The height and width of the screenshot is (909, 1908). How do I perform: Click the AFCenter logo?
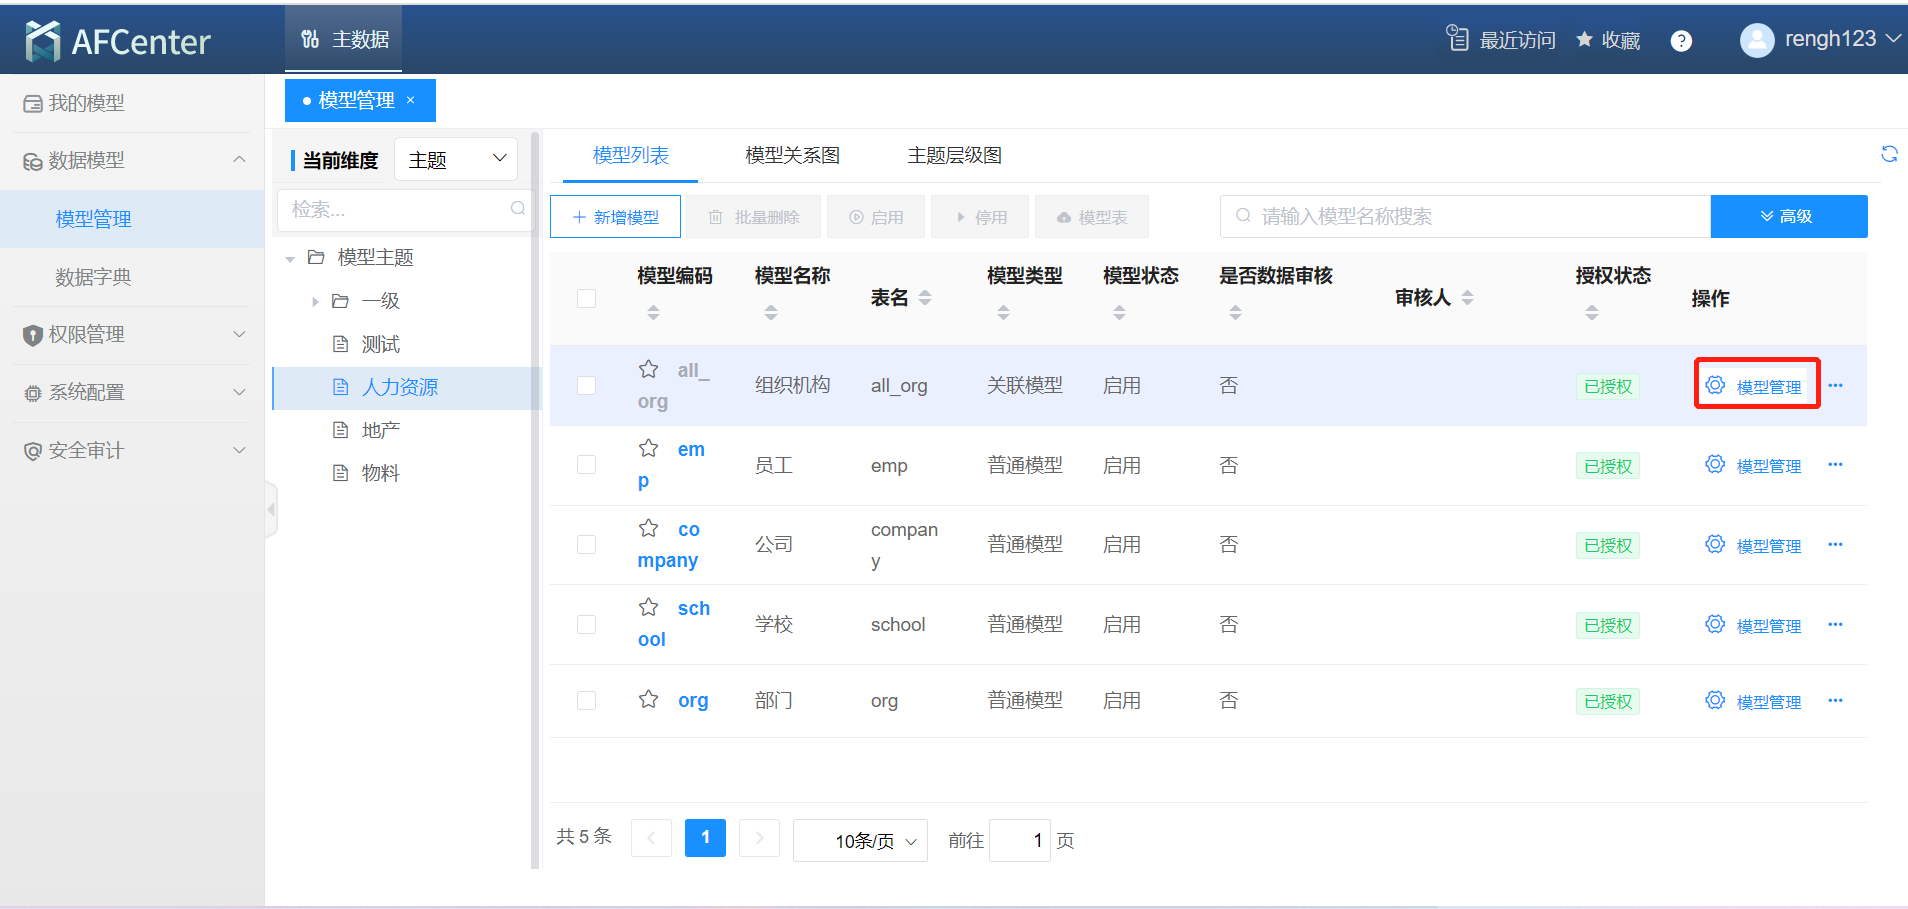pos(118,41)
